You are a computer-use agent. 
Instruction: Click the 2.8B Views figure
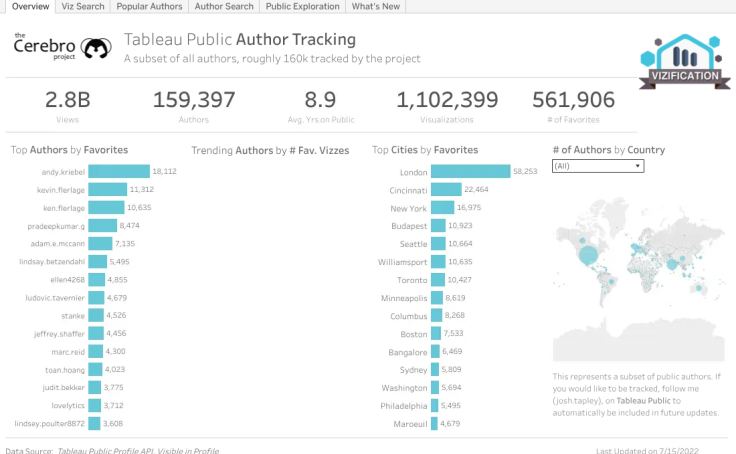(x=68, y=100)
